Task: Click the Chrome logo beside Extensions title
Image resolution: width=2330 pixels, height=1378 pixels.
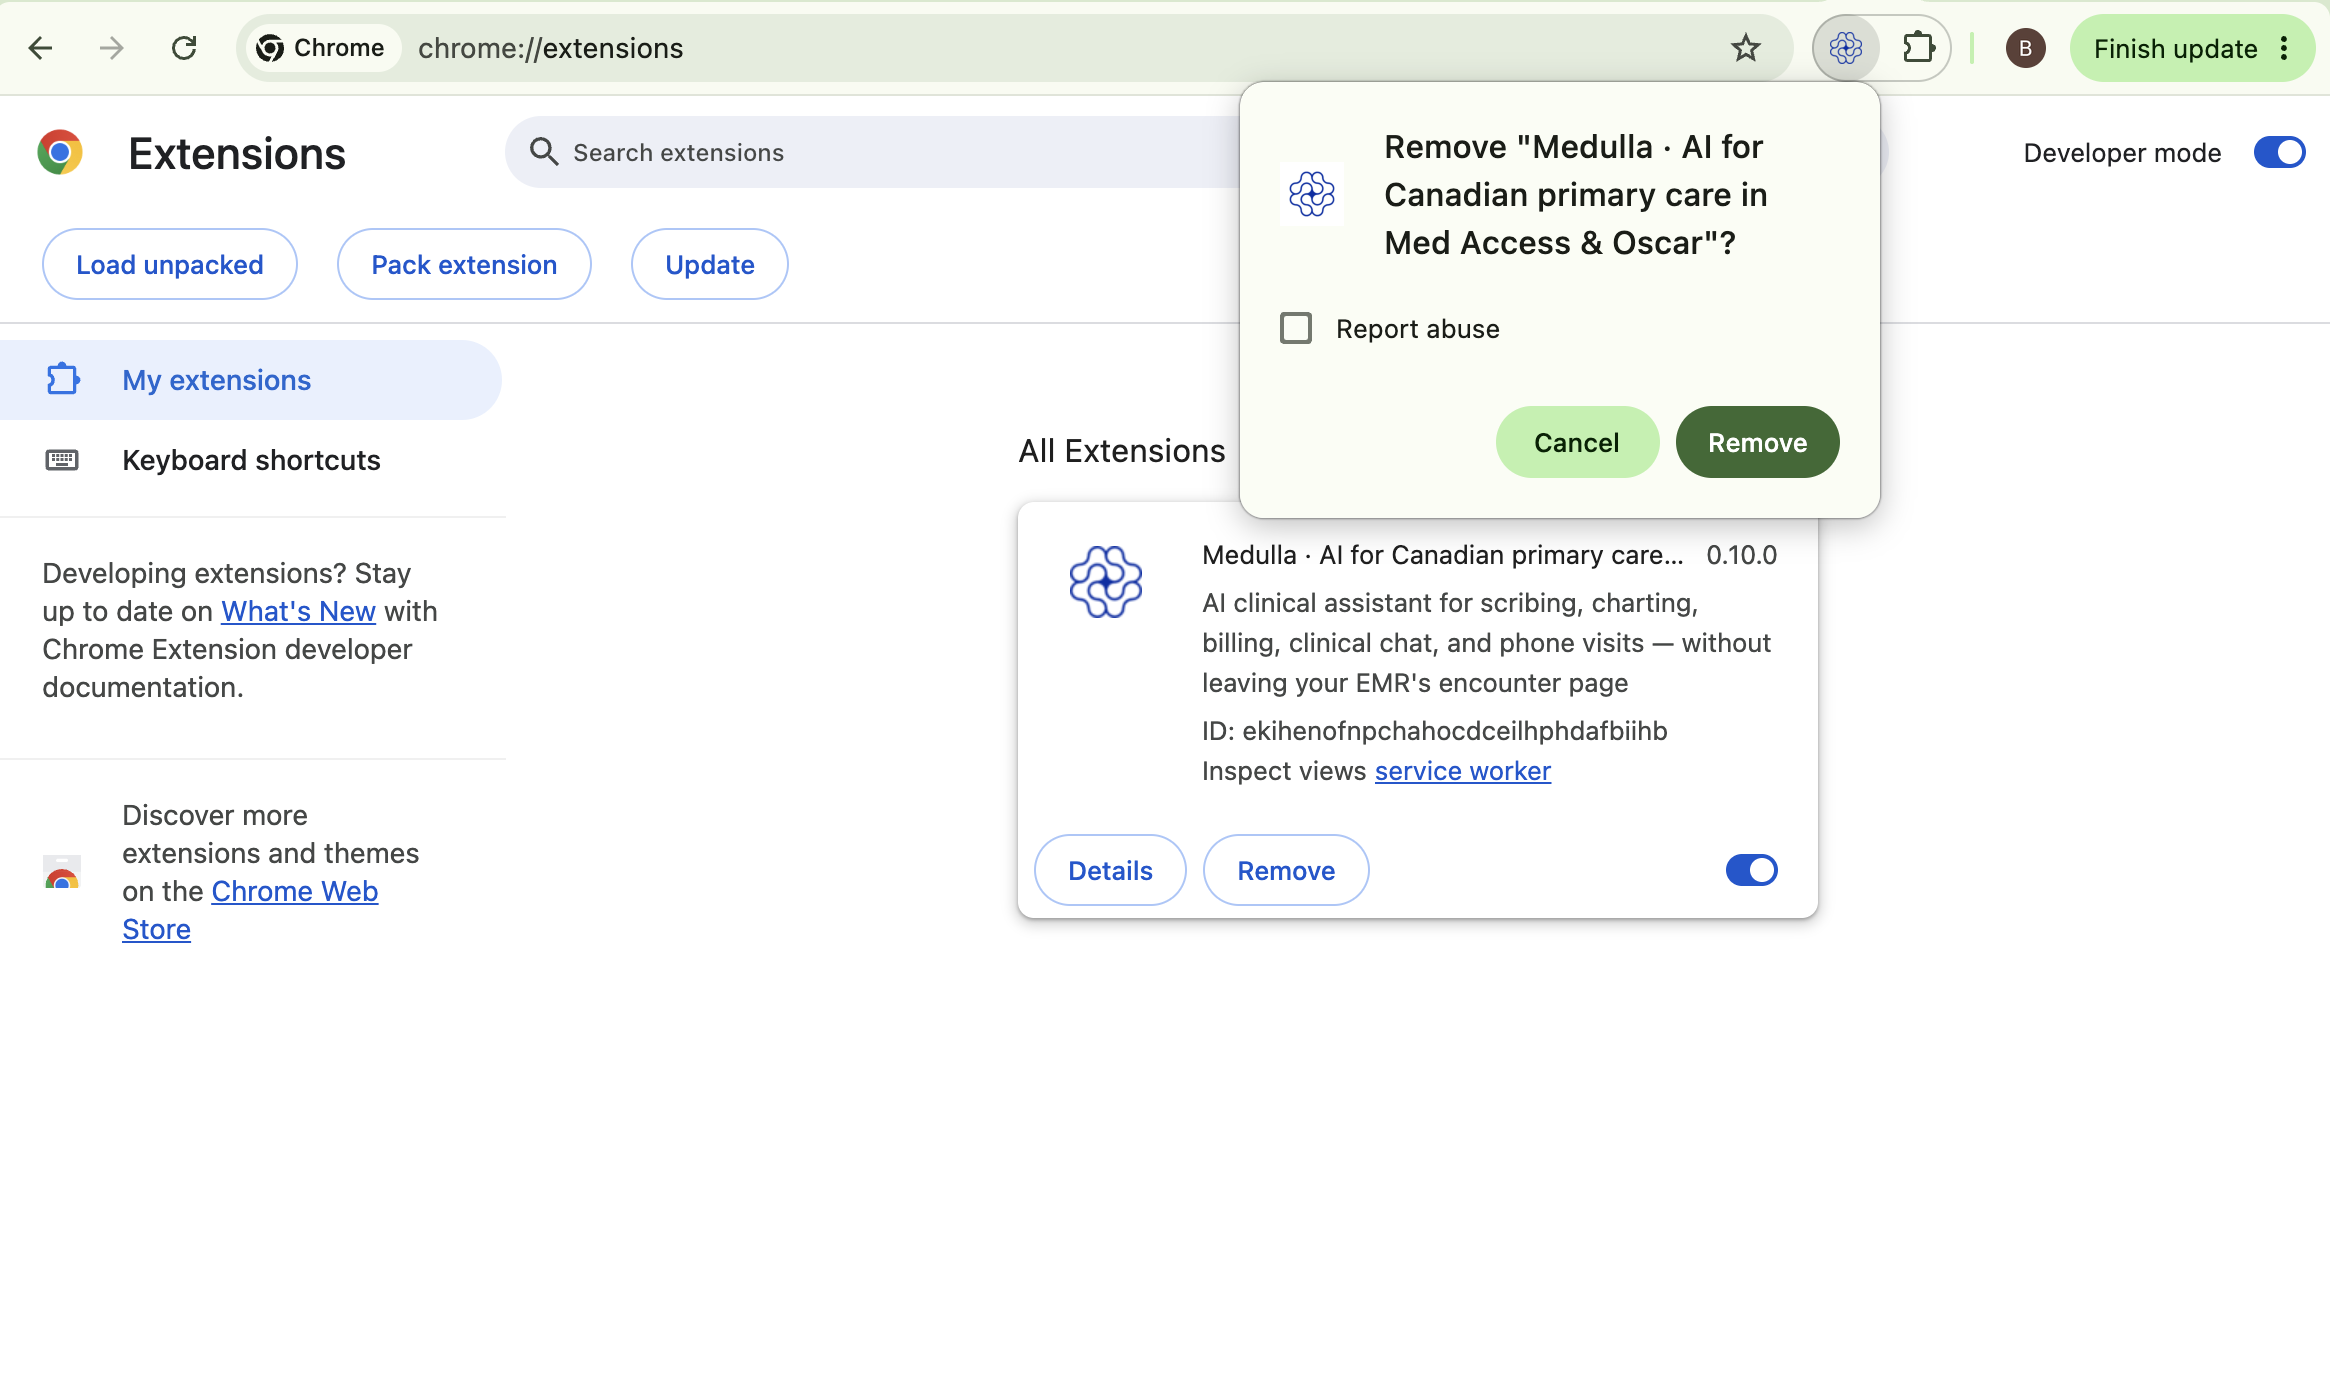Action: tap(60, 153)
